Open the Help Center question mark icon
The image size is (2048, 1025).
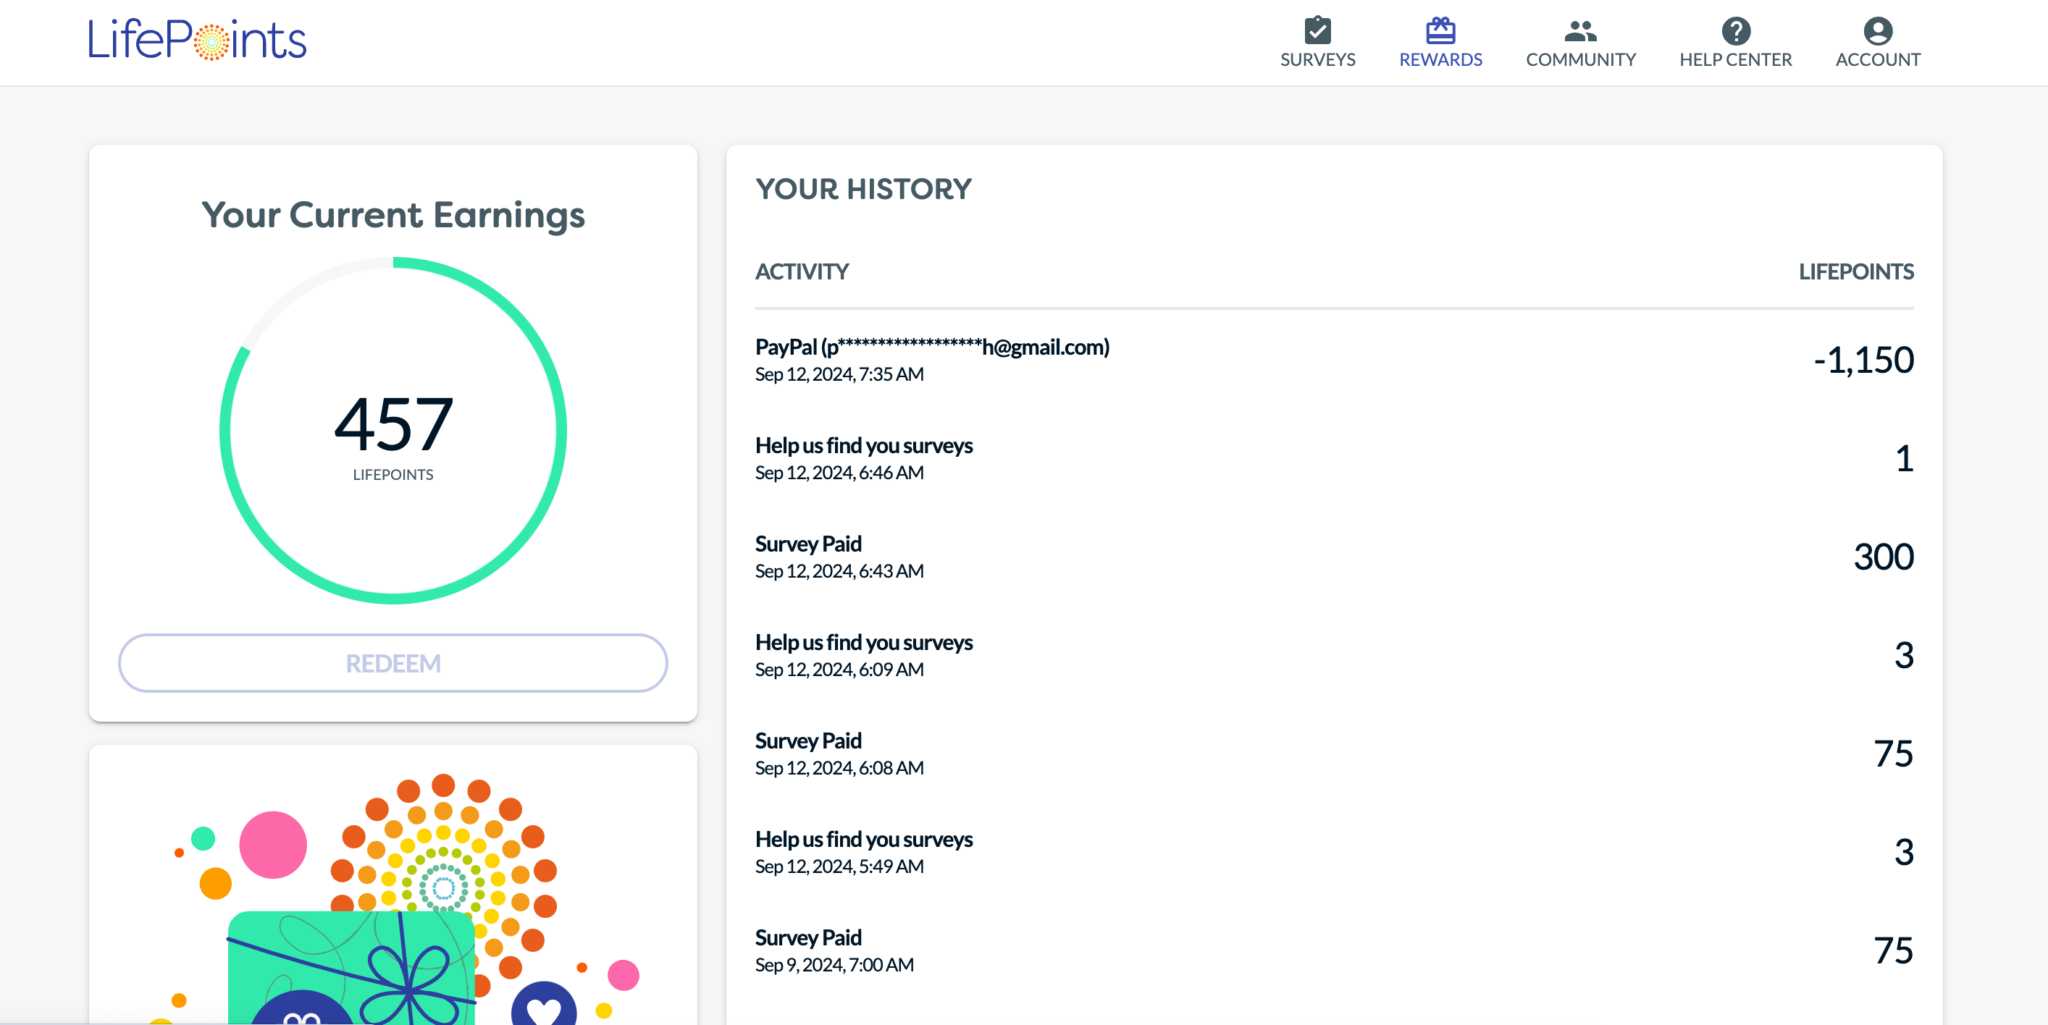pyautogui.click(x=1735, y=30)
